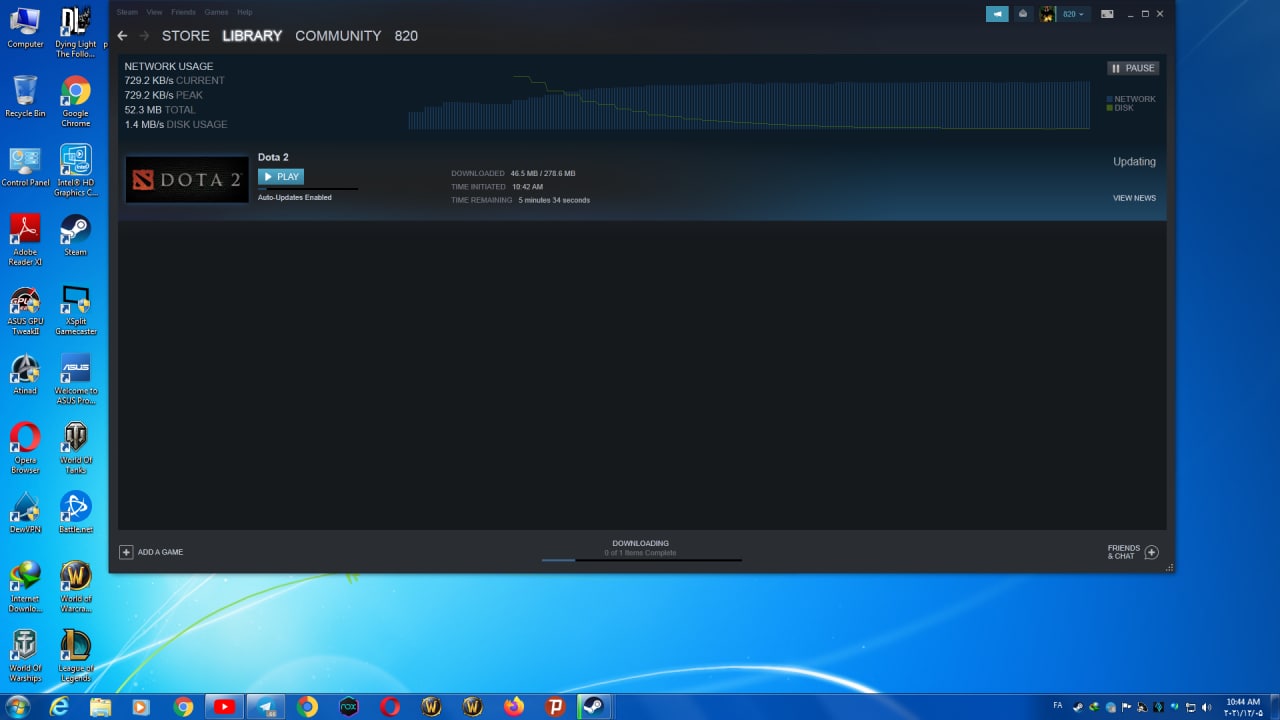Select the Dying Light desktop shortcut
The height and width of the screenshot is (720, 1280).
pyautogui.click(x=76, y=32)
